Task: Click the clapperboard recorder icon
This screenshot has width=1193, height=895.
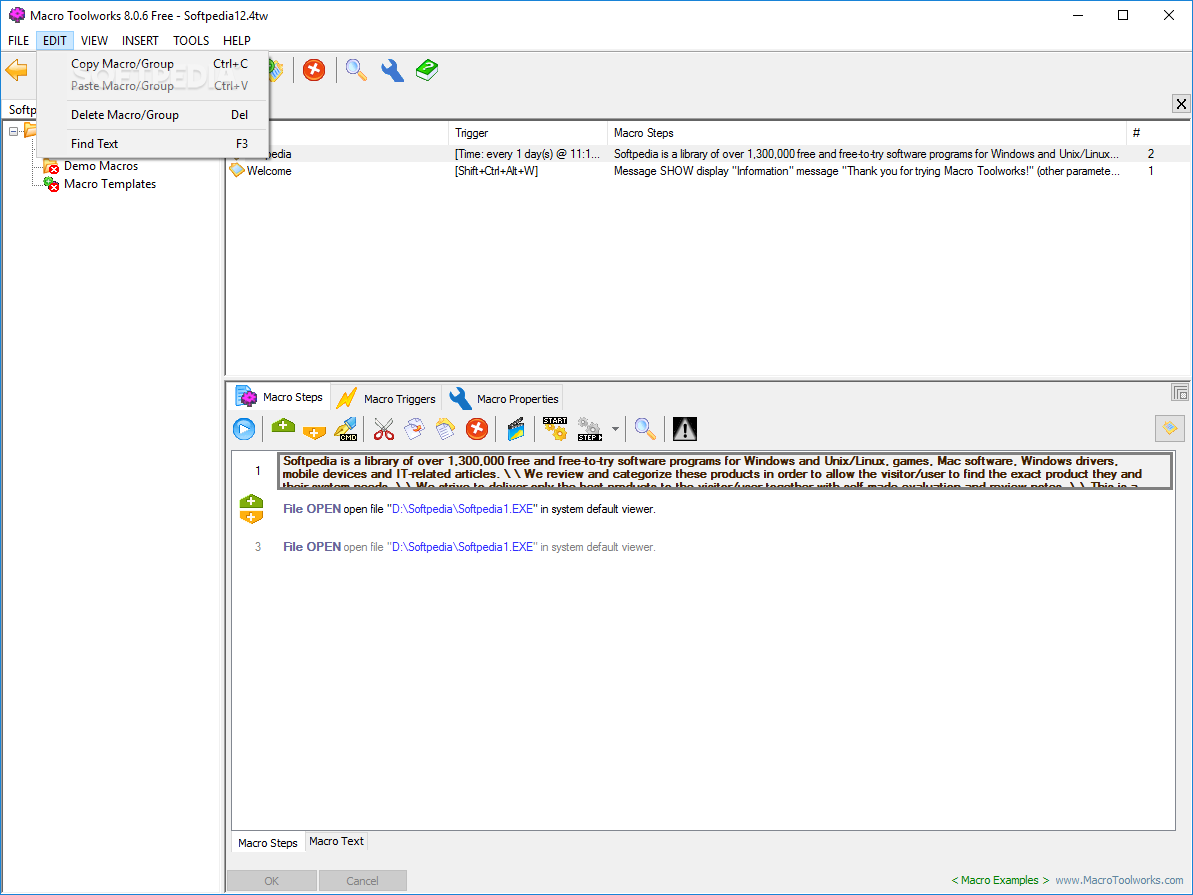Action: pyautogui.click(x=516, y=429)
